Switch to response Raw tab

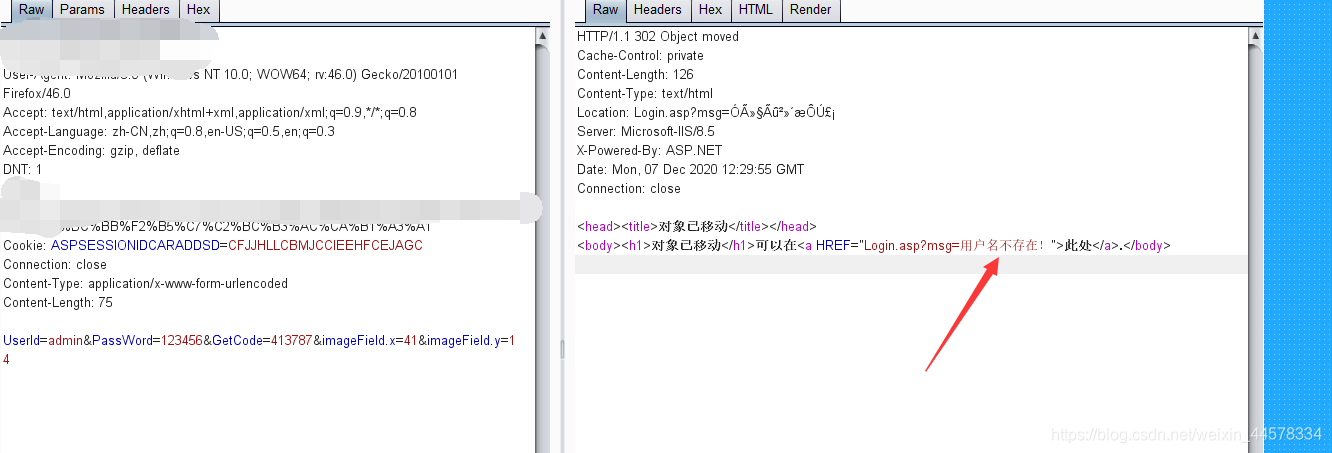[605, 10]
